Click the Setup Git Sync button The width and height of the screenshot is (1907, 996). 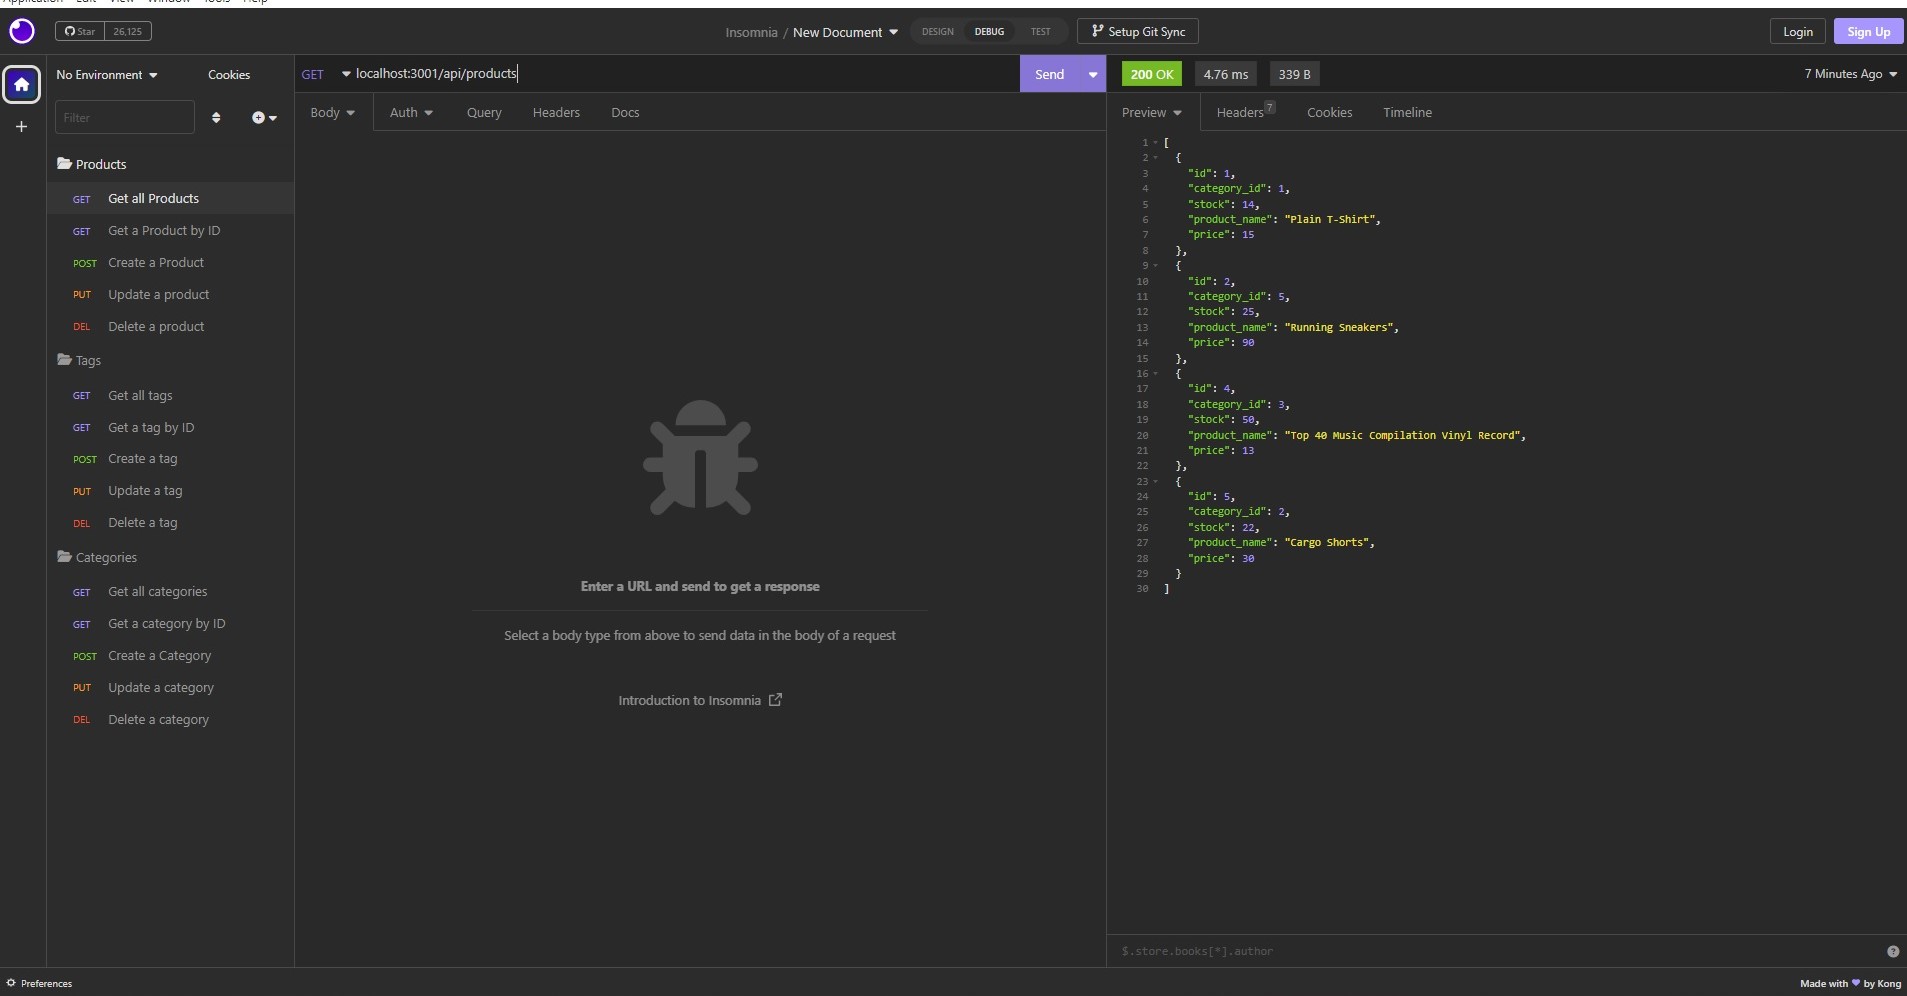click(1138, 32)
